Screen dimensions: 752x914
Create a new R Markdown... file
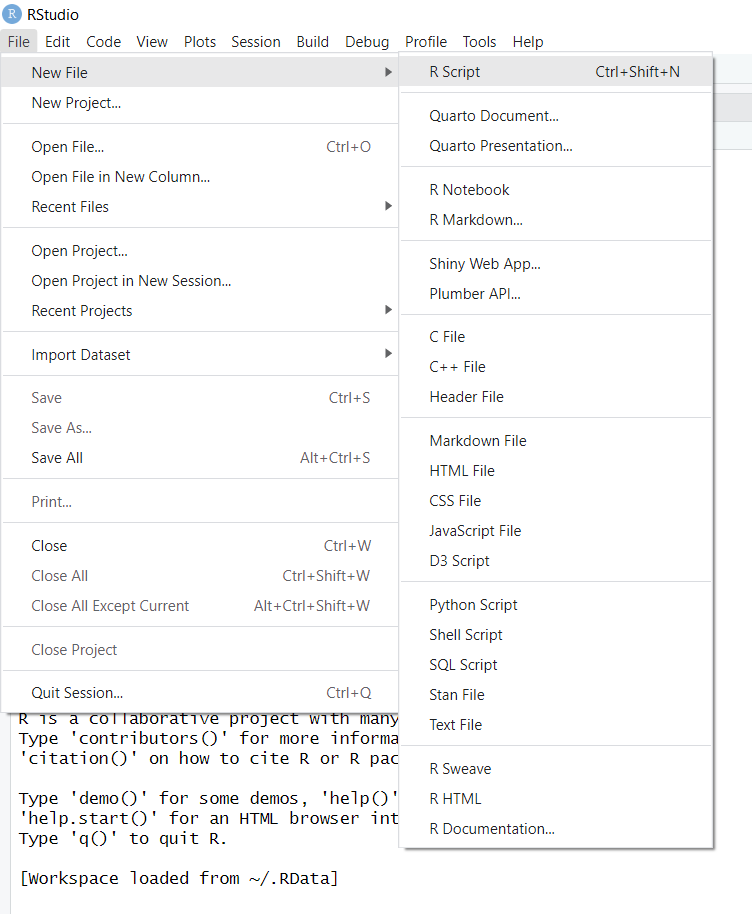coord(556,220)
